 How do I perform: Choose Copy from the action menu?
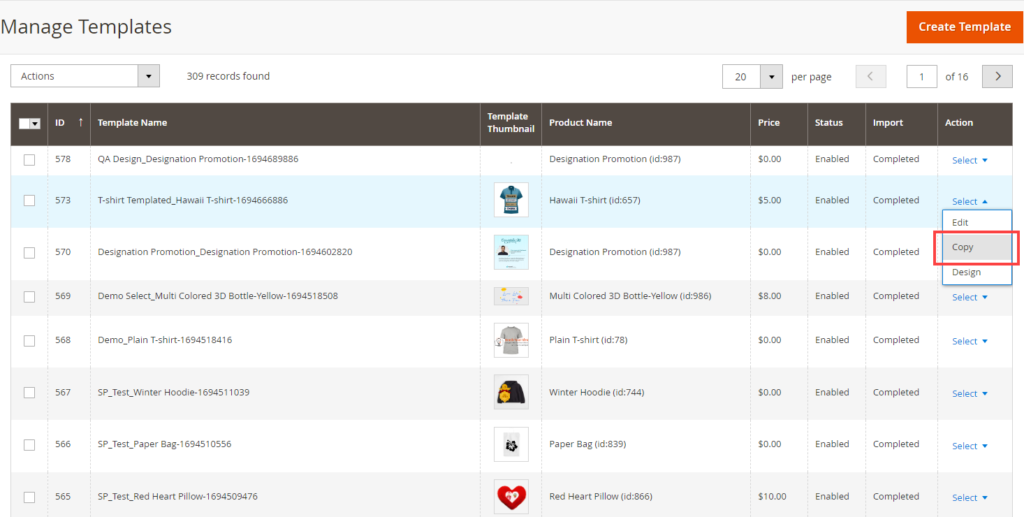[x=963, y=247]
